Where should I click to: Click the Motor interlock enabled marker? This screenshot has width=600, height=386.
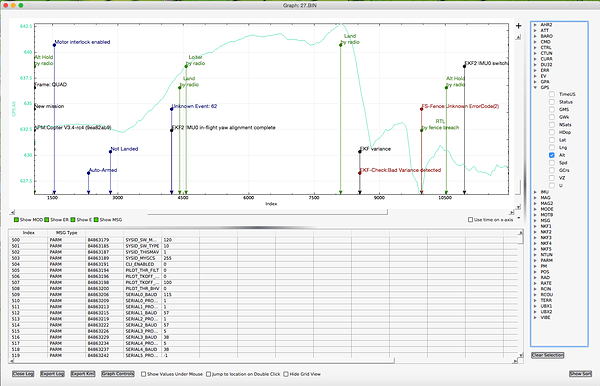pyautogui.click(x=54, y=45)
